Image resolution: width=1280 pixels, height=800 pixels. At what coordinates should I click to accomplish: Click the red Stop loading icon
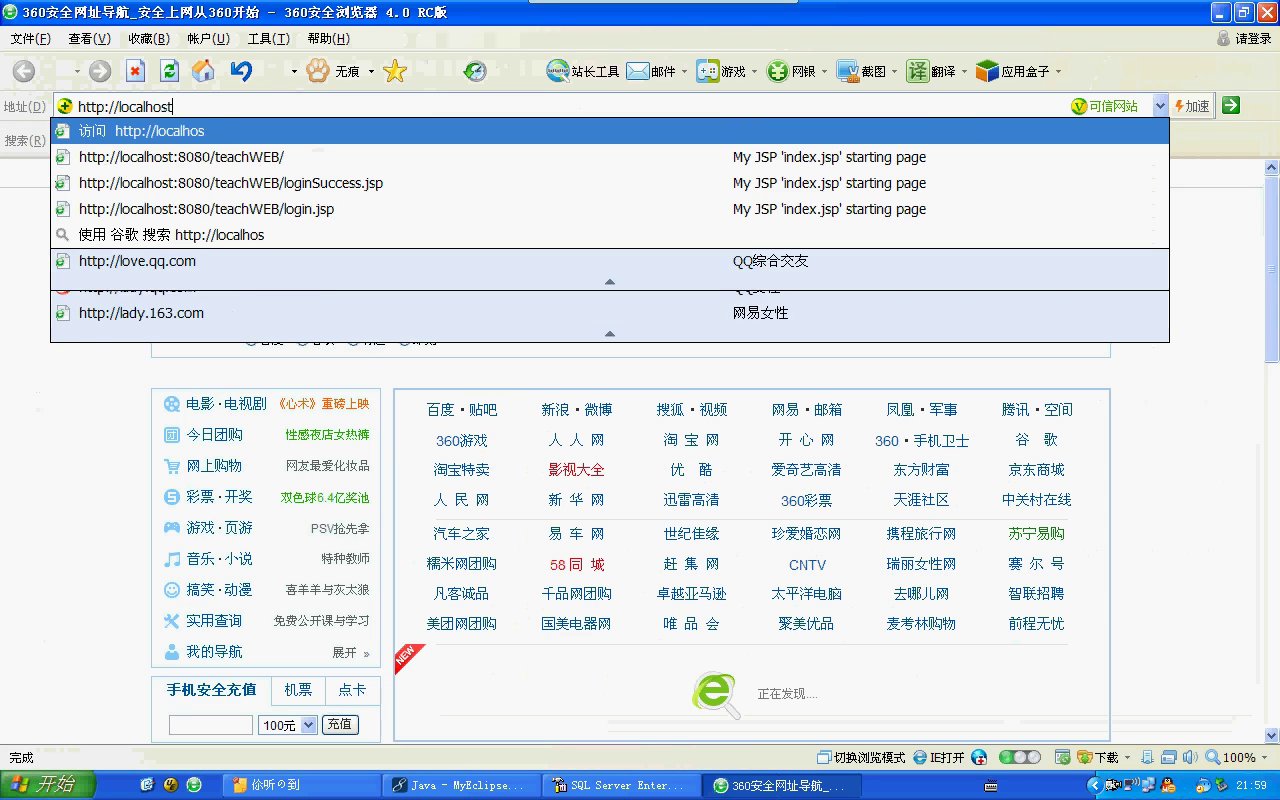click(135, 71)
